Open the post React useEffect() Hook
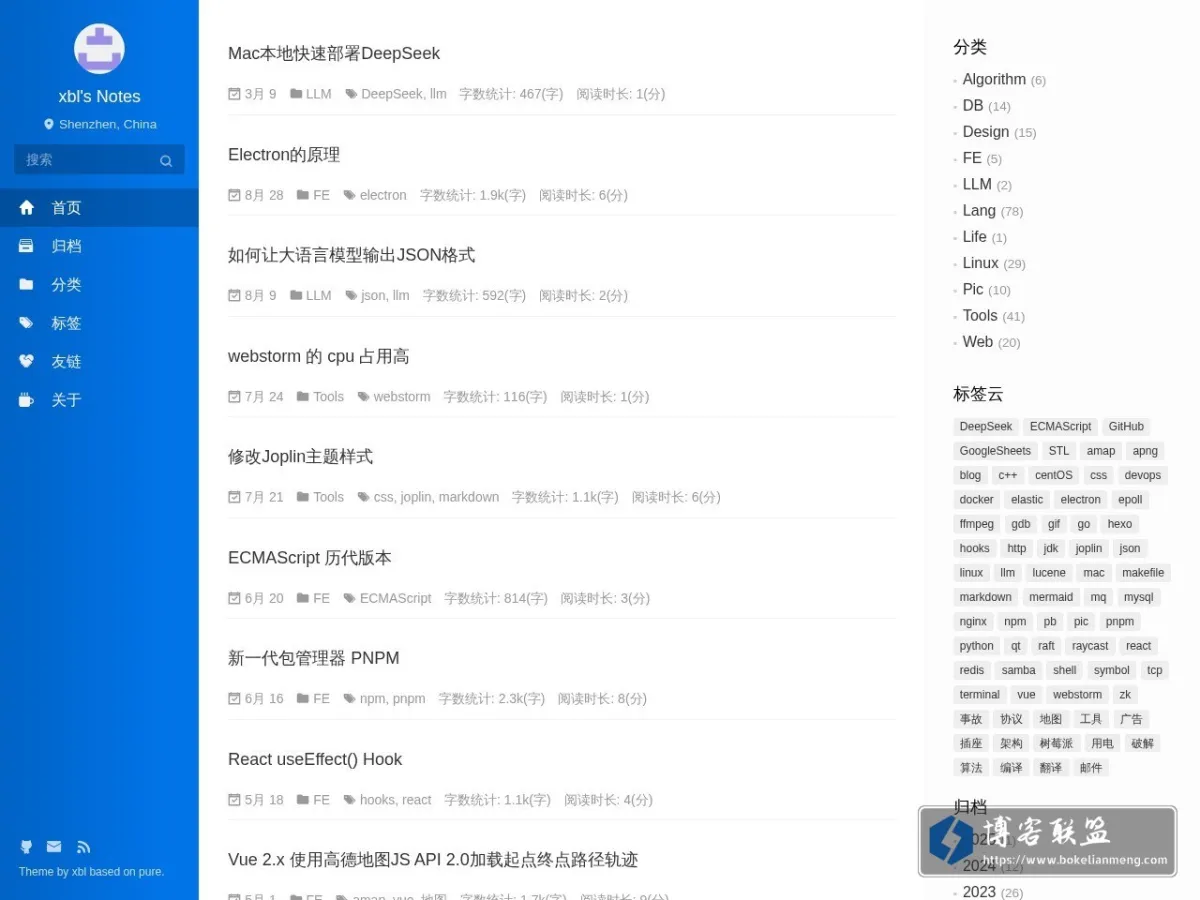The image size is (1200, 900). 315,759
